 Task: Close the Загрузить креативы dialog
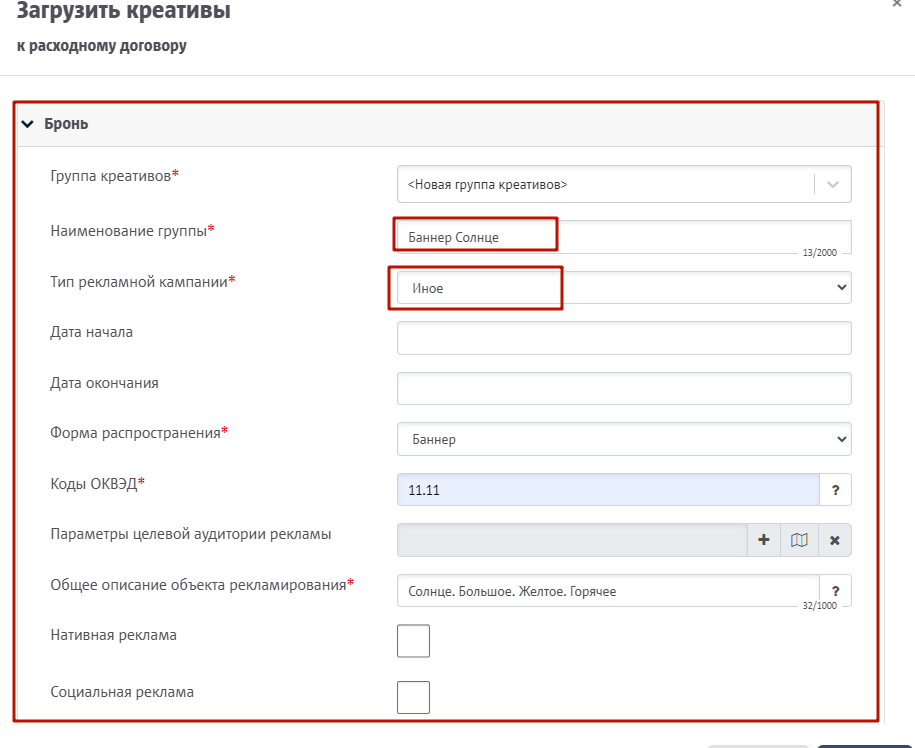click(x=896, y=4)
